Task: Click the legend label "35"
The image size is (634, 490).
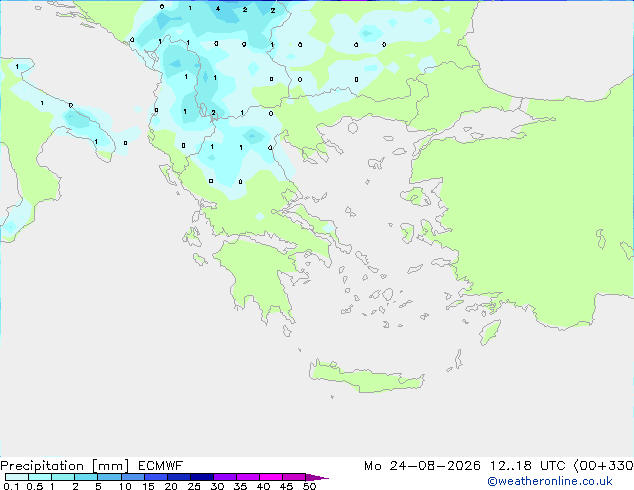Action: pos(240,486)
